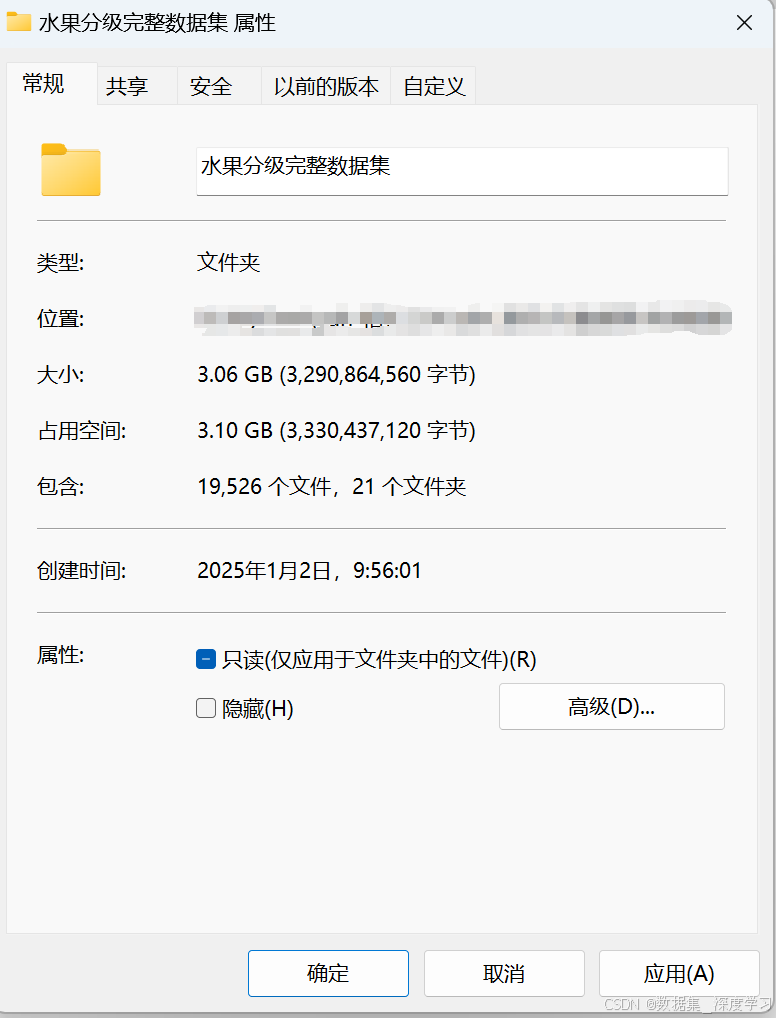The width and height of the screenshot is (776, 1018).
Task: Close the properties dialog with the X
Action: [x=744, y=23]
